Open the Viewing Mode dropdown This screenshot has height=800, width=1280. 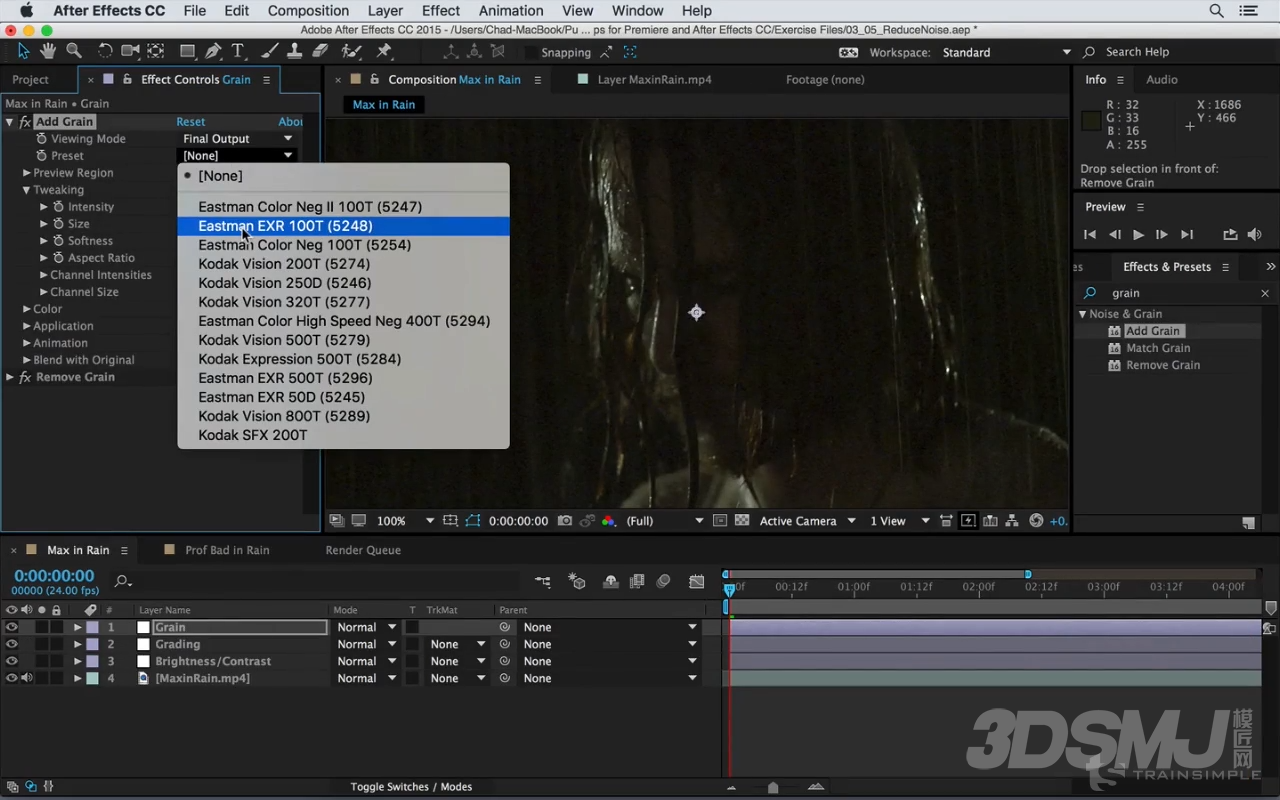[x=237, y=139]
